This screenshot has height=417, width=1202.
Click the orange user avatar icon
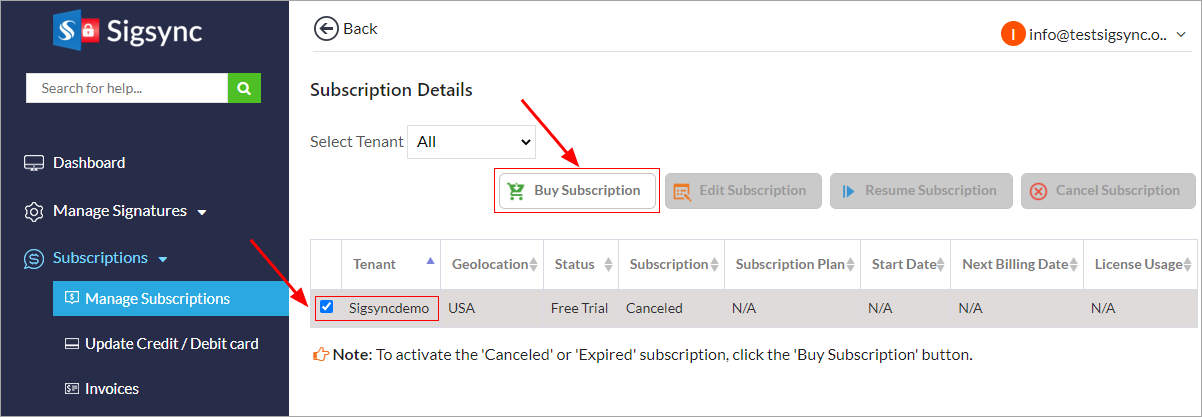(x=1012, y=34)
